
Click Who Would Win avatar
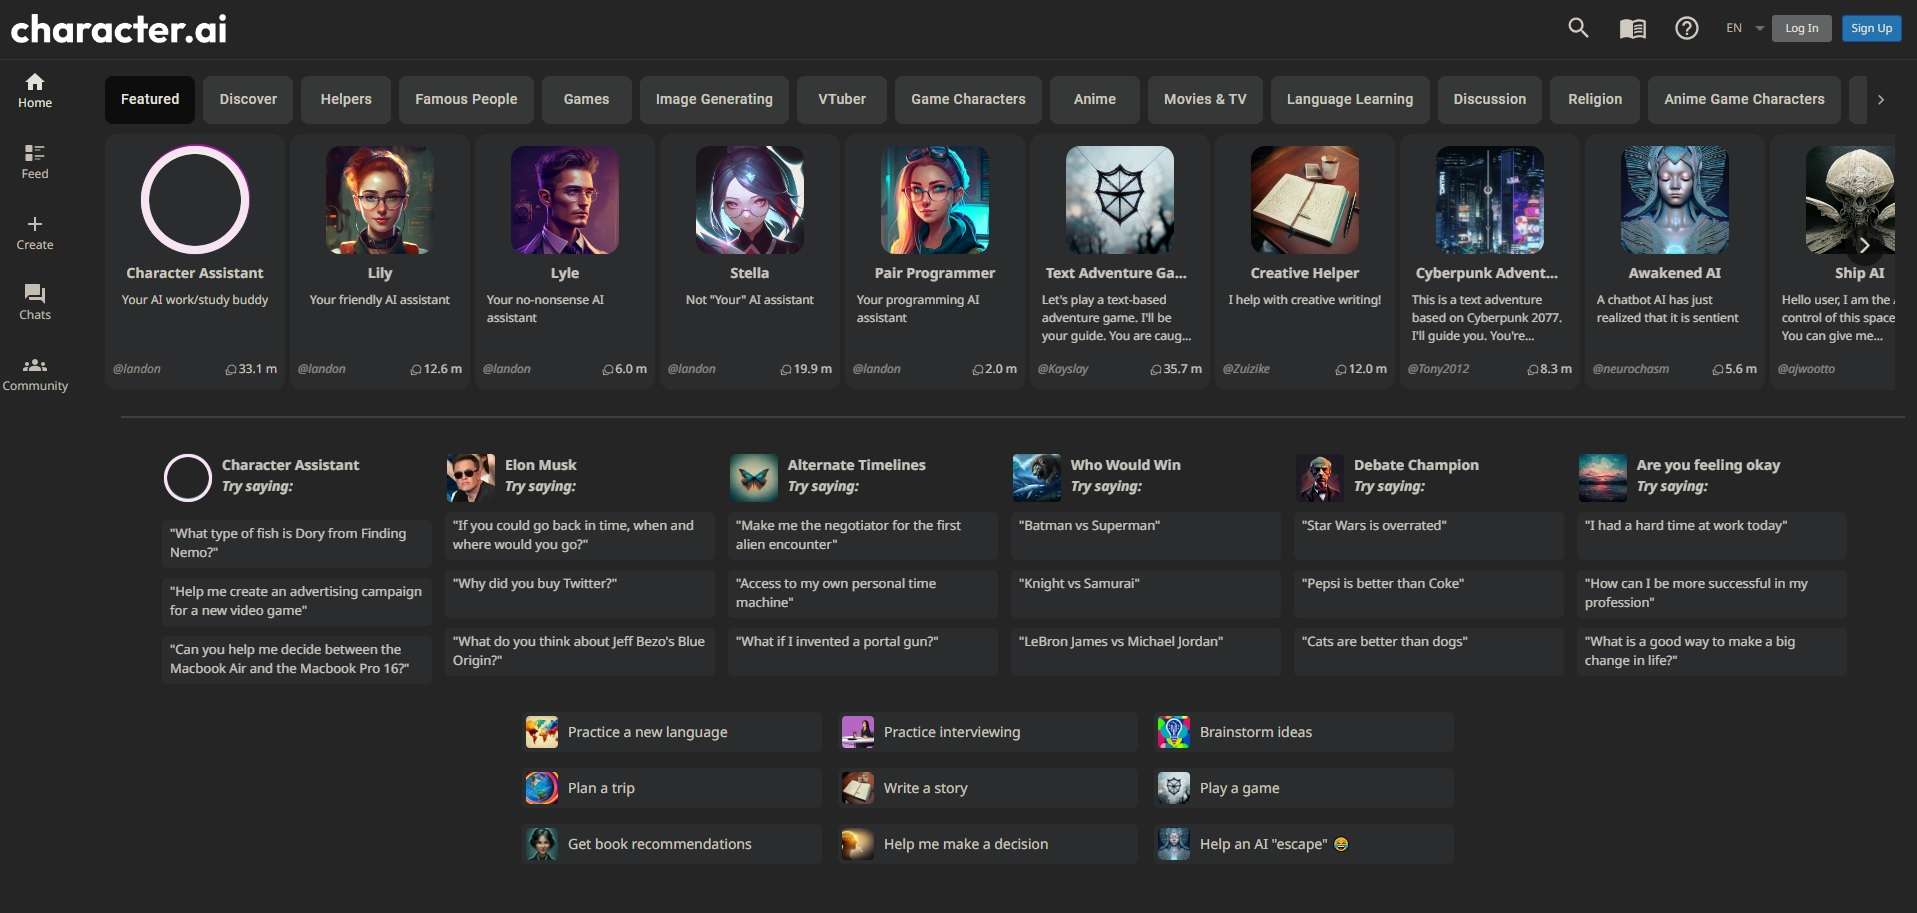(x=1037, y=478)
